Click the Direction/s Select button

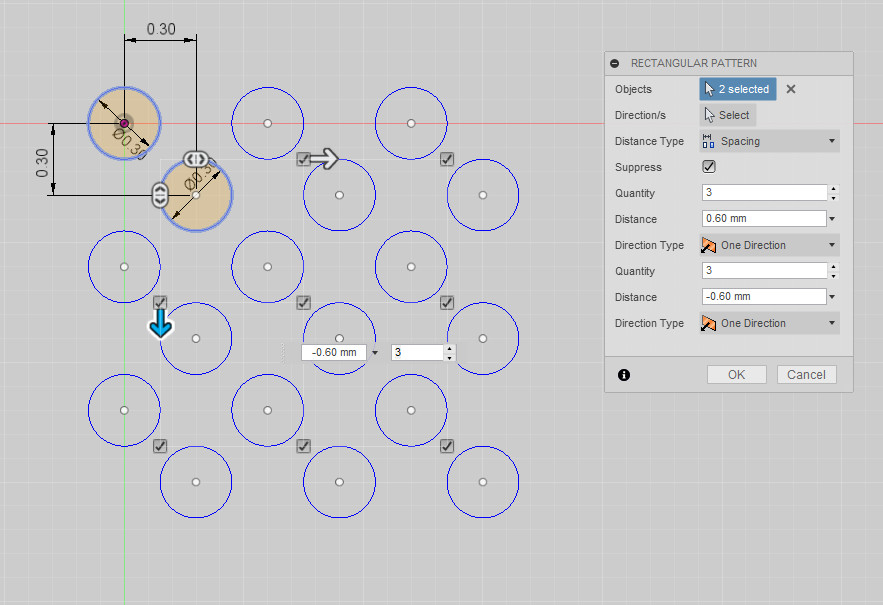728,115
